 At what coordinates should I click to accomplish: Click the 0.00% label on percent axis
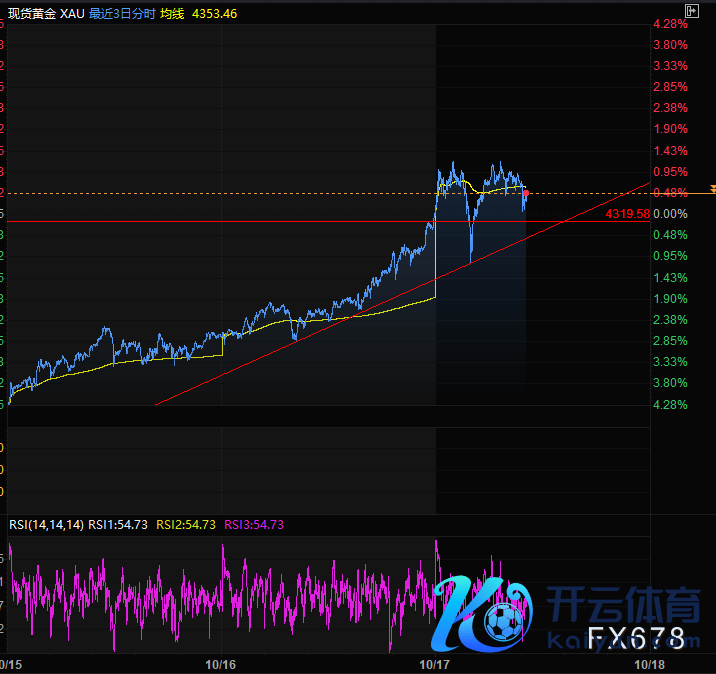(x=669, y=214)
